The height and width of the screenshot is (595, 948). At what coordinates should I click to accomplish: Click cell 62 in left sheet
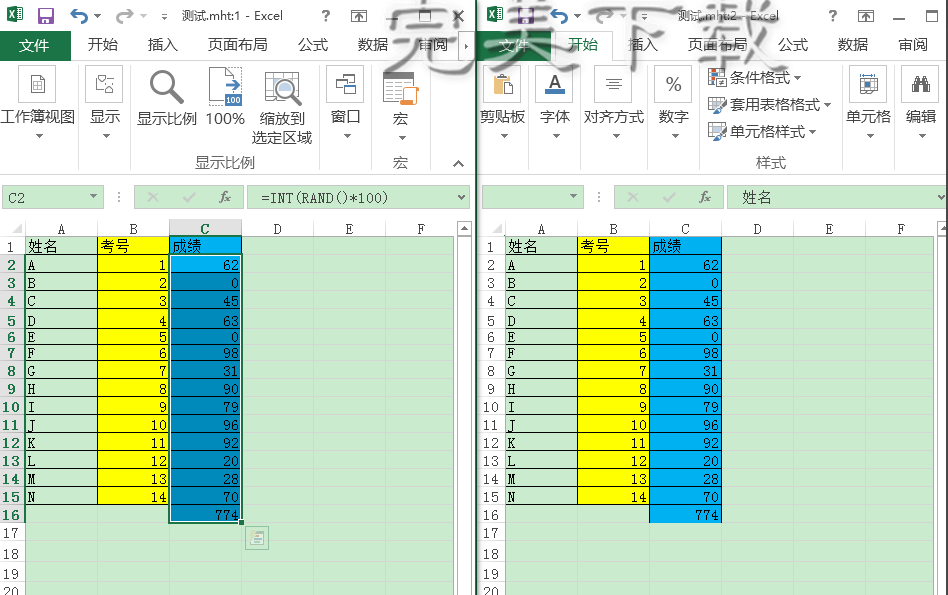206,264
